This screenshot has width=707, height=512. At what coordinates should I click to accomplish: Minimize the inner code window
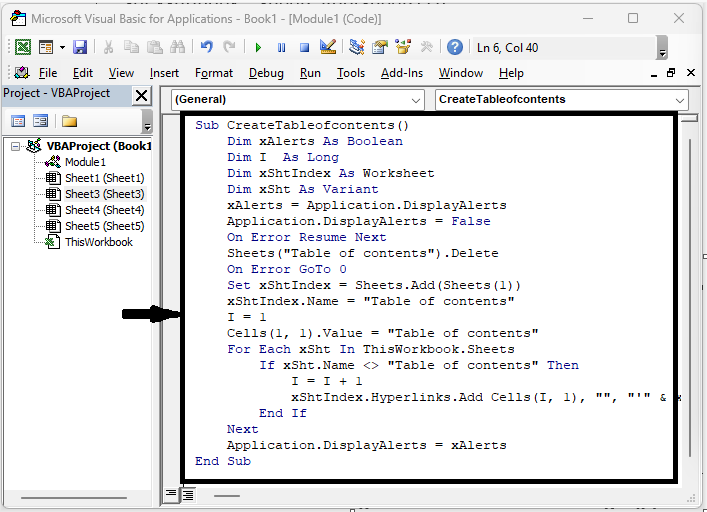point(654,74)
